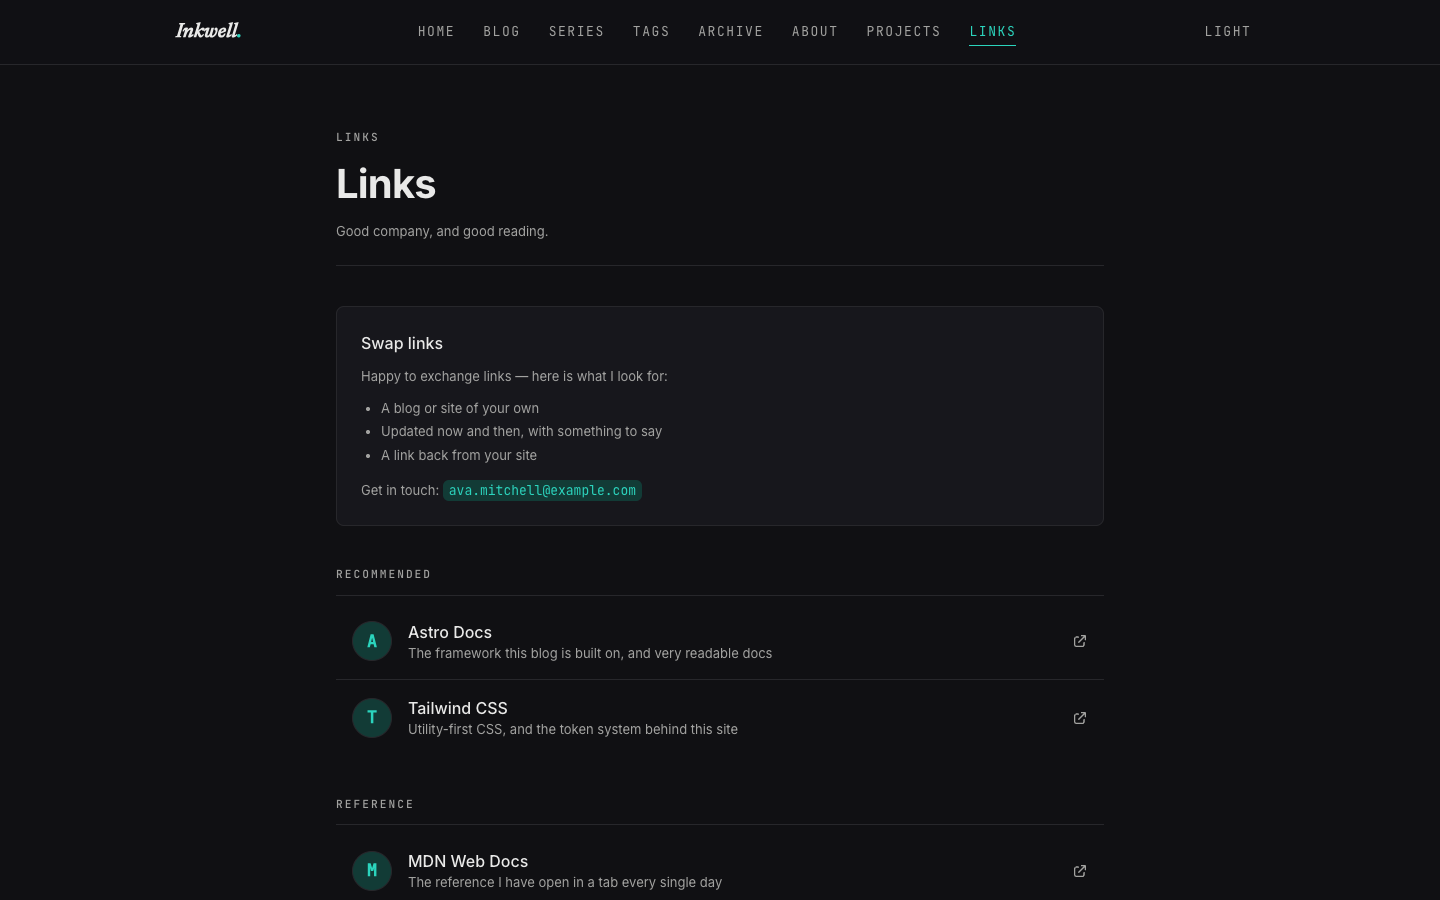Open the ARCHIVE nav item
This screenshot has height=900, width=1440.
[731, 32]
